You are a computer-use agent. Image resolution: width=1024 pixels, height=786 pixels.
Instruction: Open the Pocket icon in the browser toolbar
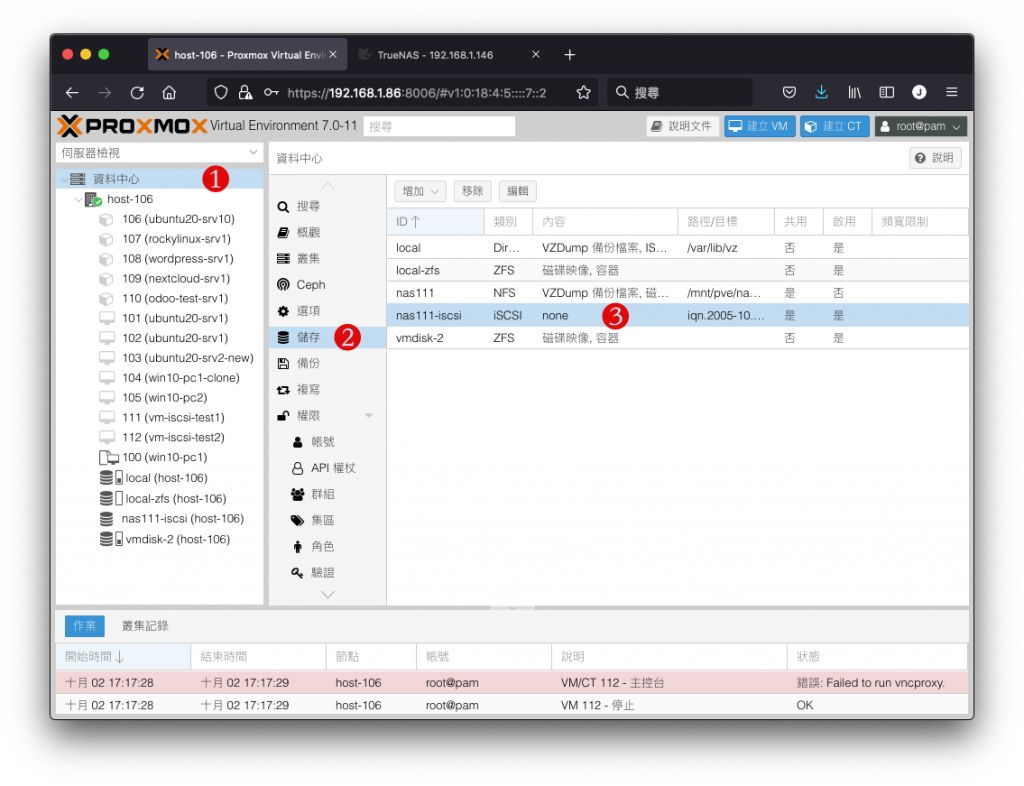[x=789, y=93]
